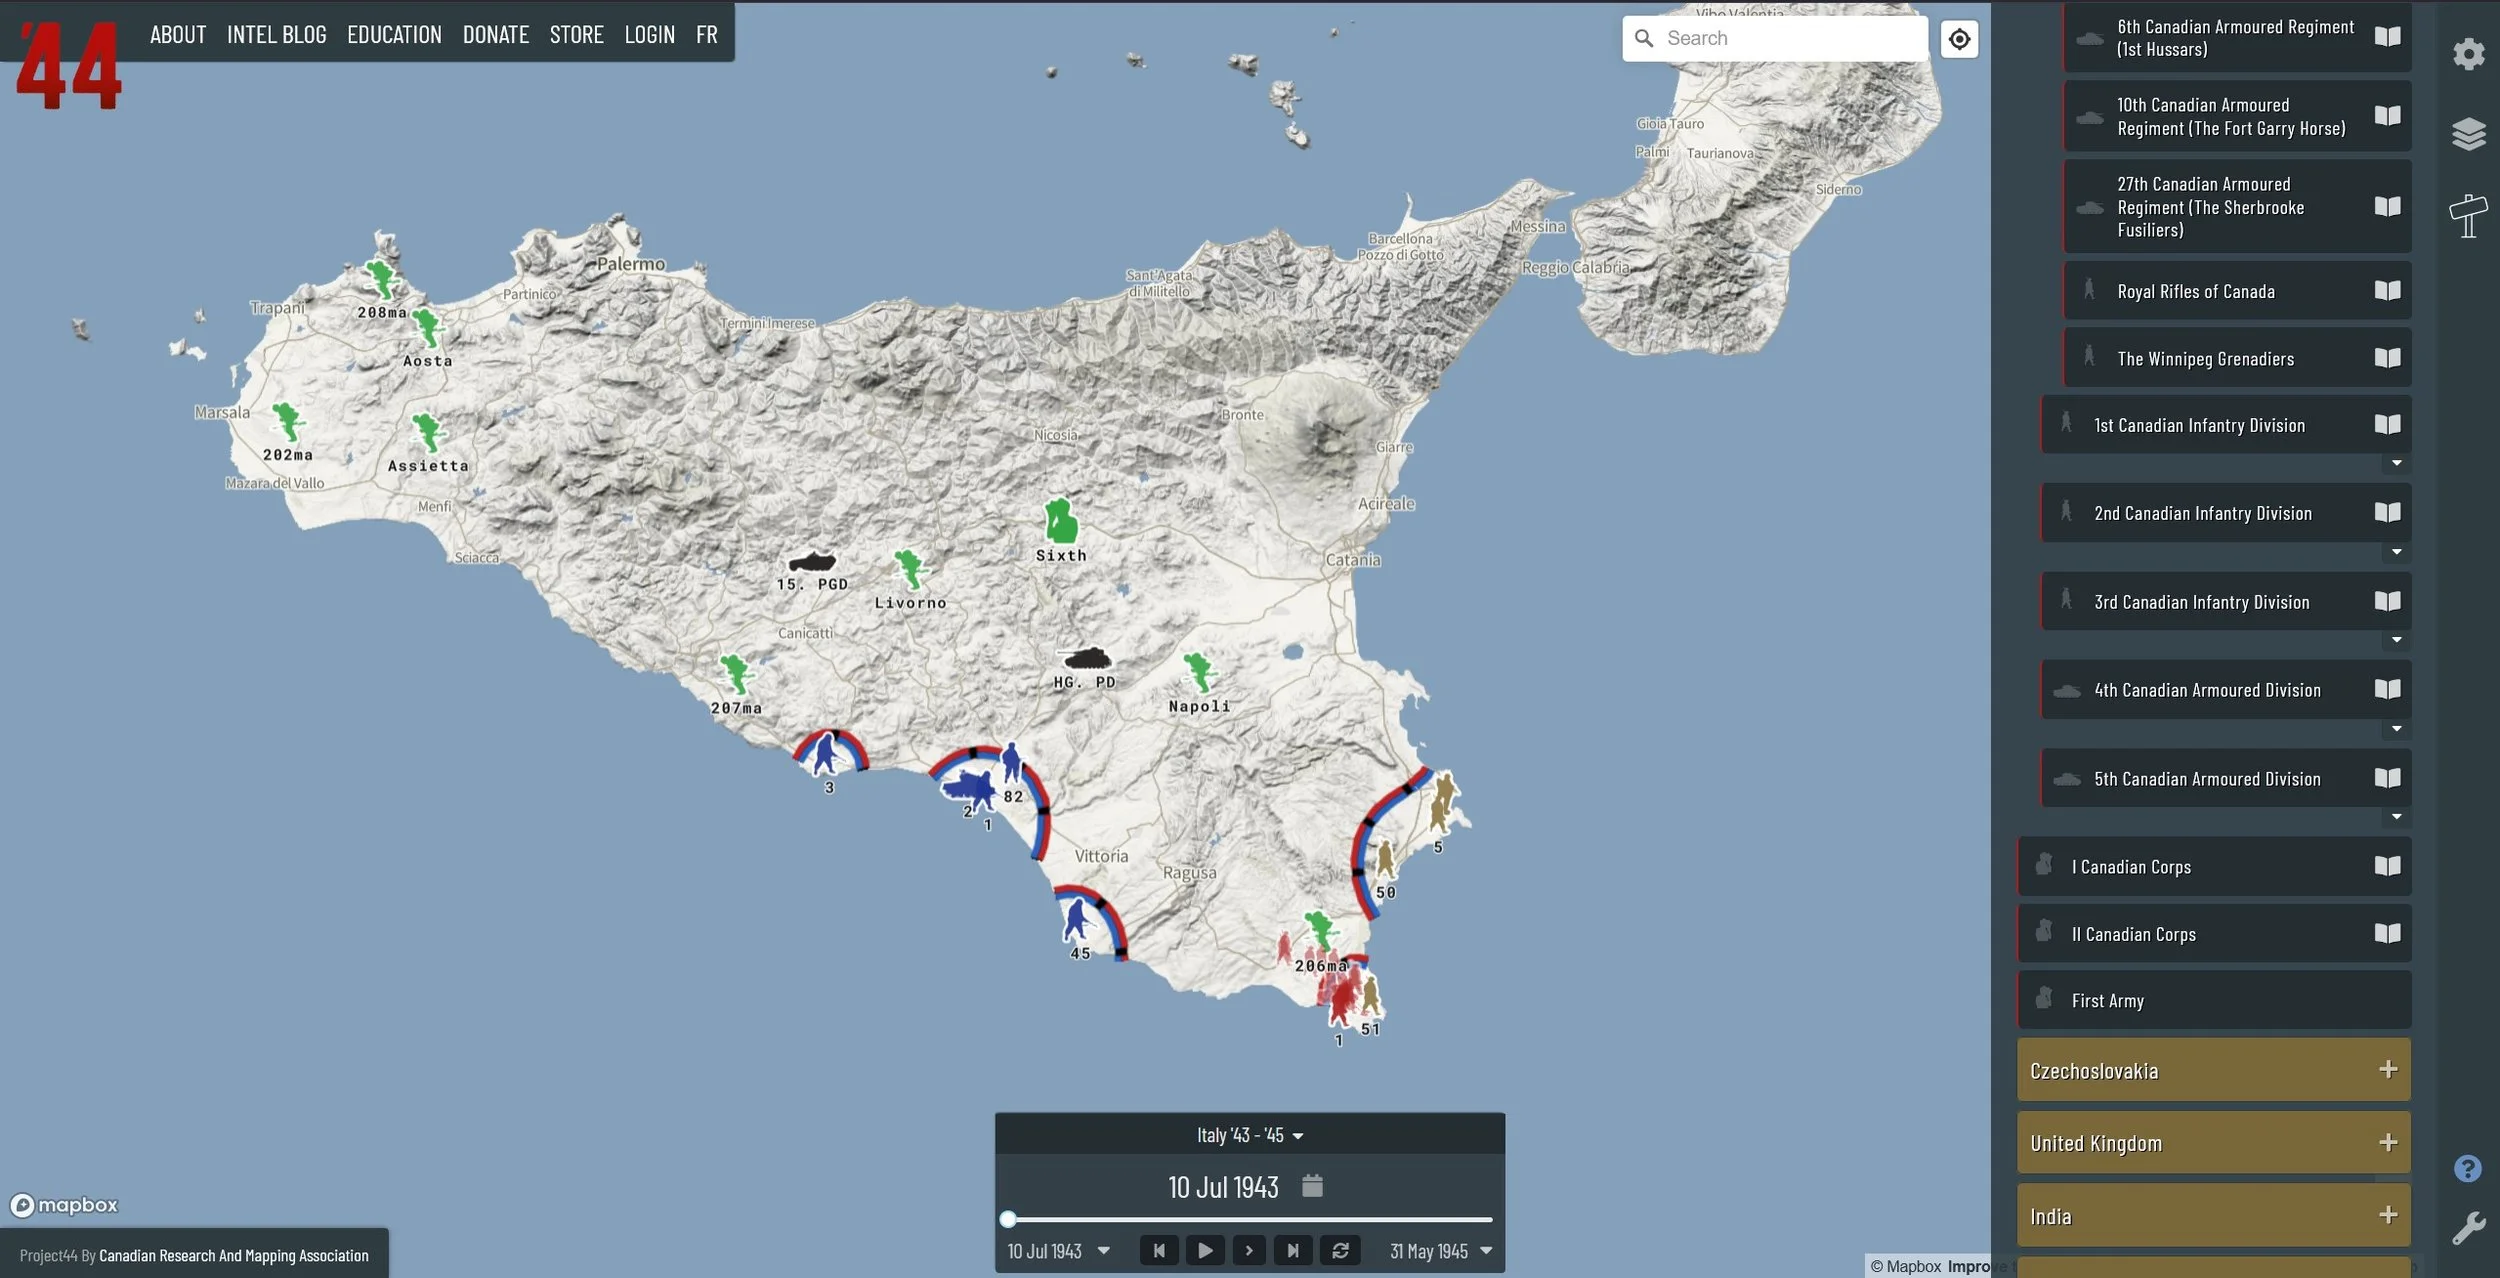2500x1278 pixels.
Task: Go to the DONATE page
Action: point(495,35)
